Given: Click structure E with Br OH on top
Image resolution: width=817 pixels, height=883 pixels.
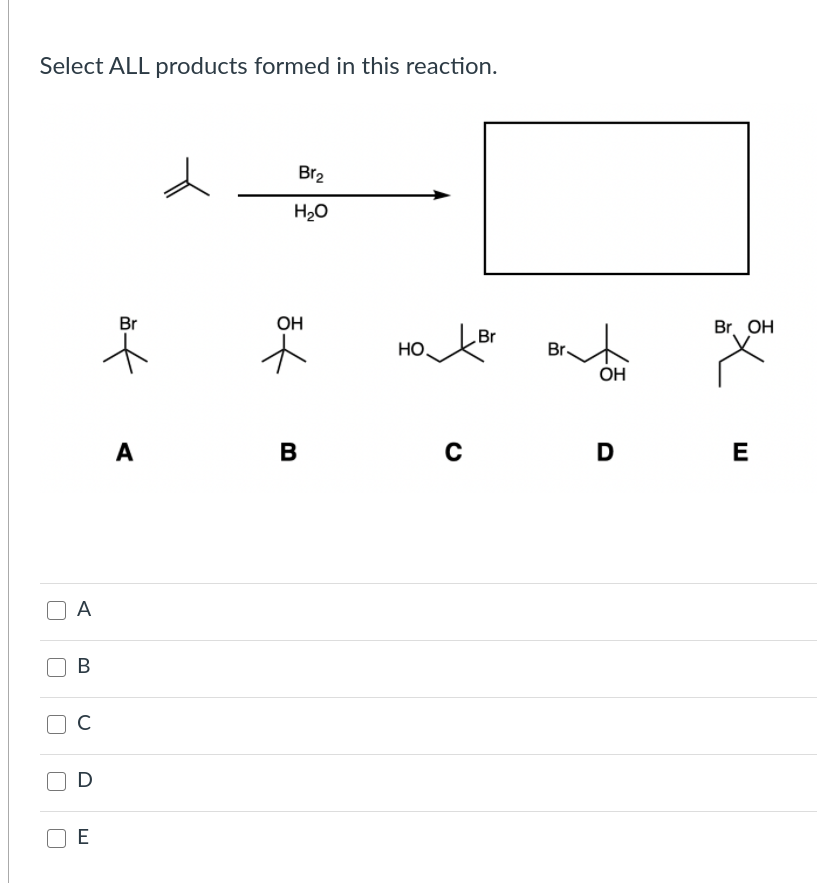Looking at the screenshot, I should (x=743, y=353).
